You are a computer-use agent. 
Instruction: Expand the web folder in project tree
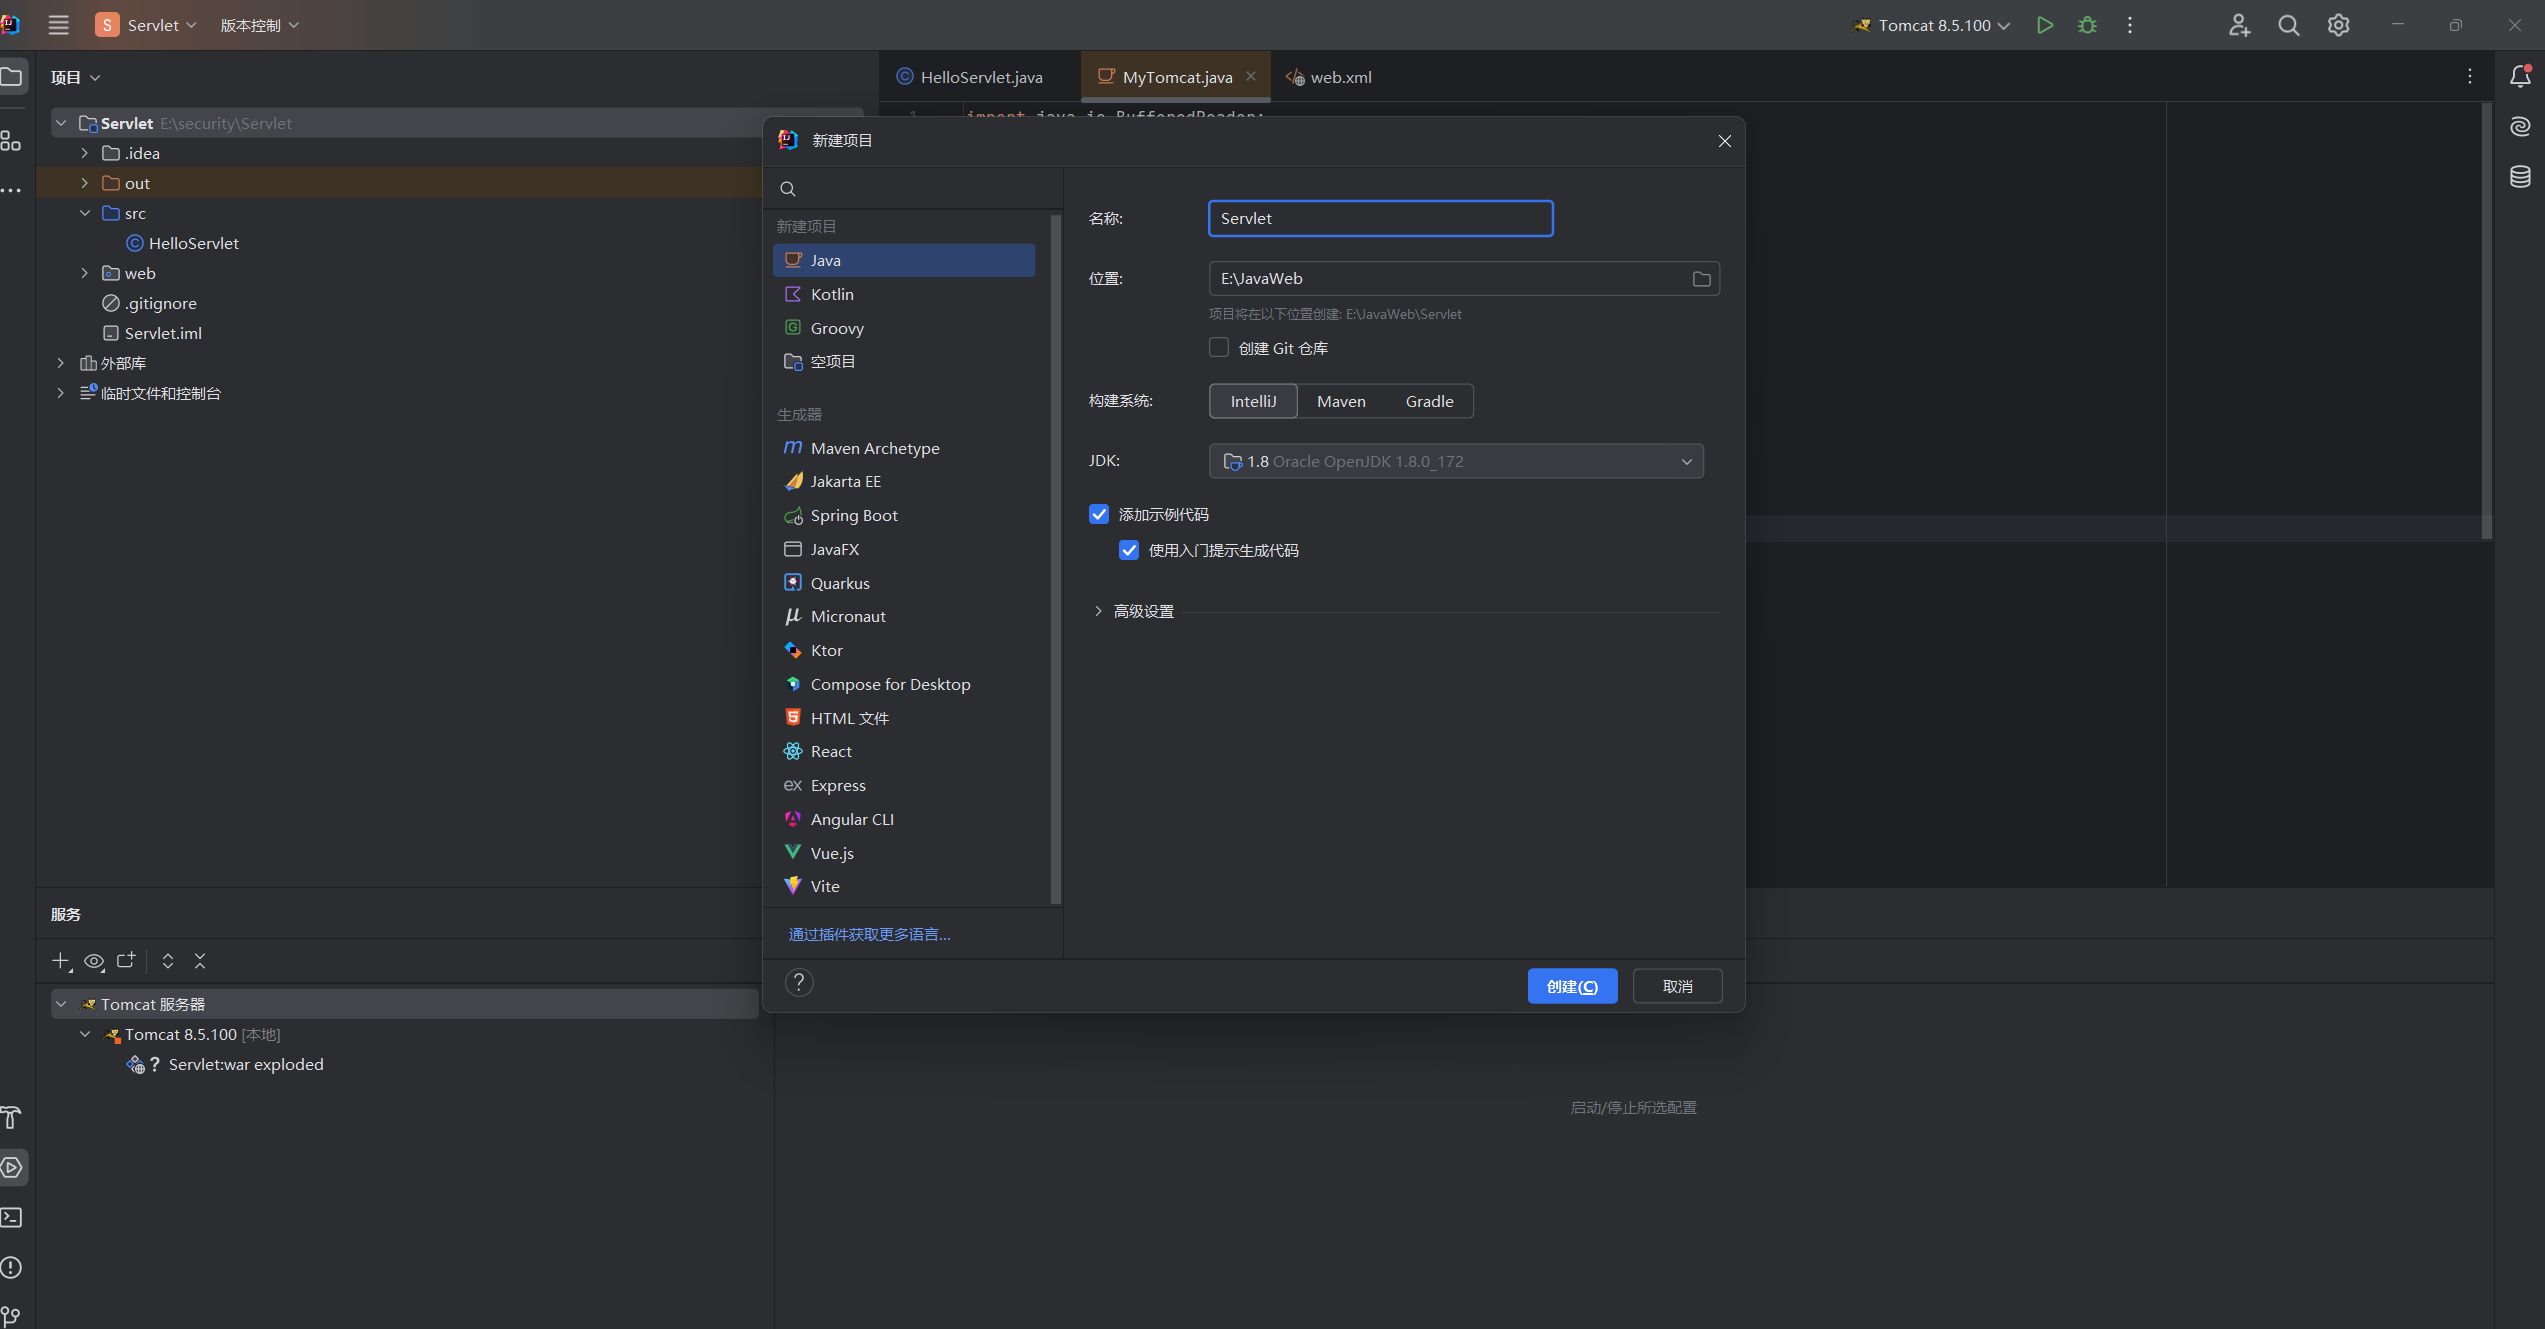85,273
